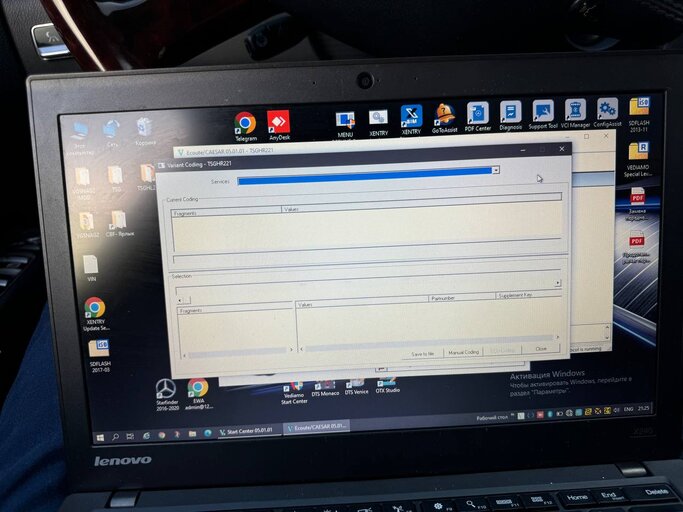Switch to Ecoute/CAESAR taskbar item
This screenshot has width=683, height=512.
click(316, 427)
